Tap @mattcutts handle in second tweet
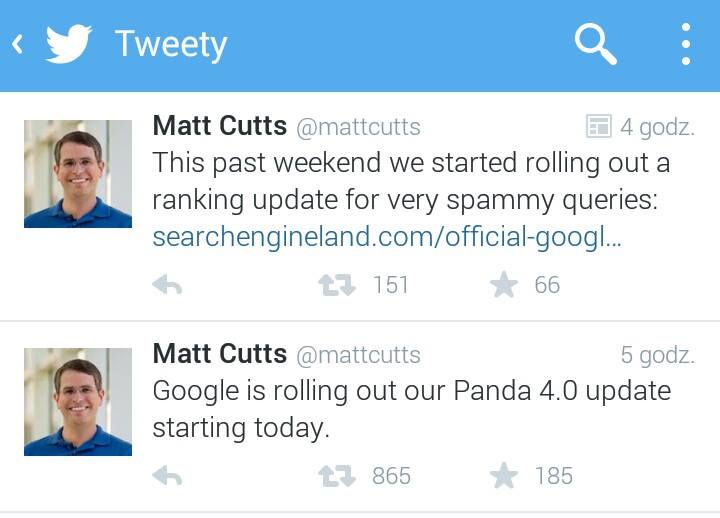The image size is (720, 518). pyautogui.click(x=358, y=355)
